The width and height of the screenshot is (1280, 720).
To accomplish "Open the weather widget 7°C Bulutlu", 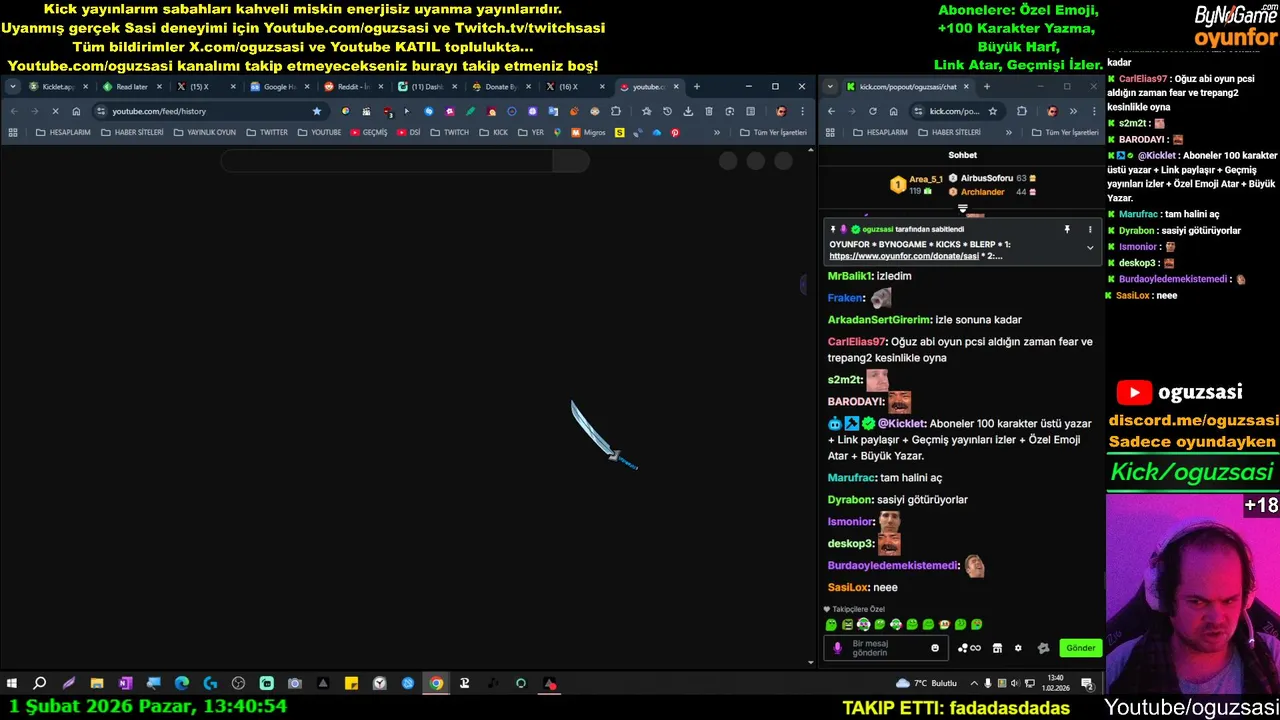I will (x=927, y=684).
